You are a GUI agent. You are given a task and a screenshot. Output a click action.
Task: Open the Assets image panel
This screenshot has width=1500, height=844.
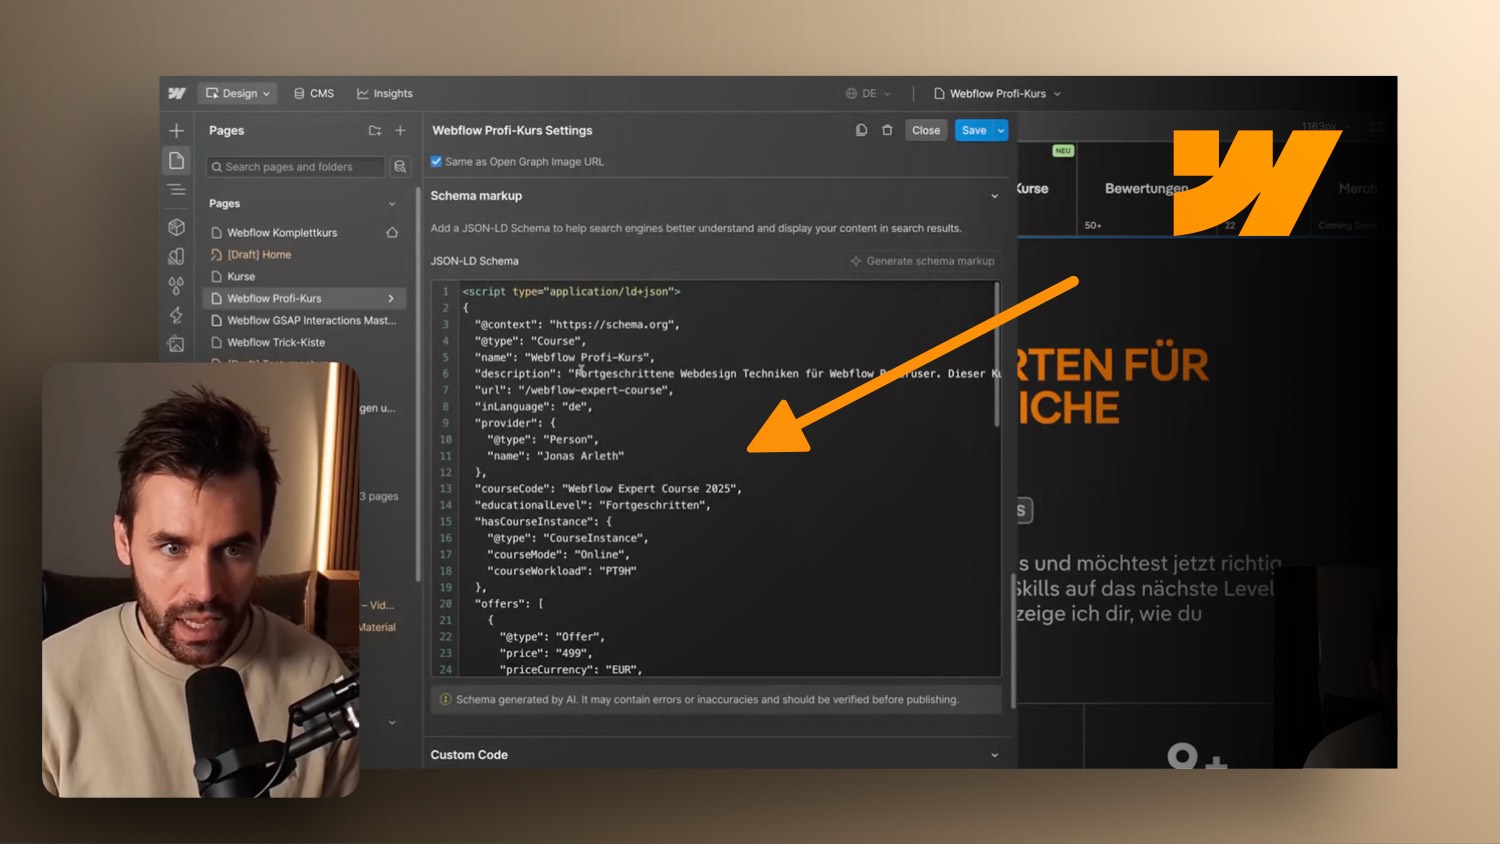click(177, 344)
